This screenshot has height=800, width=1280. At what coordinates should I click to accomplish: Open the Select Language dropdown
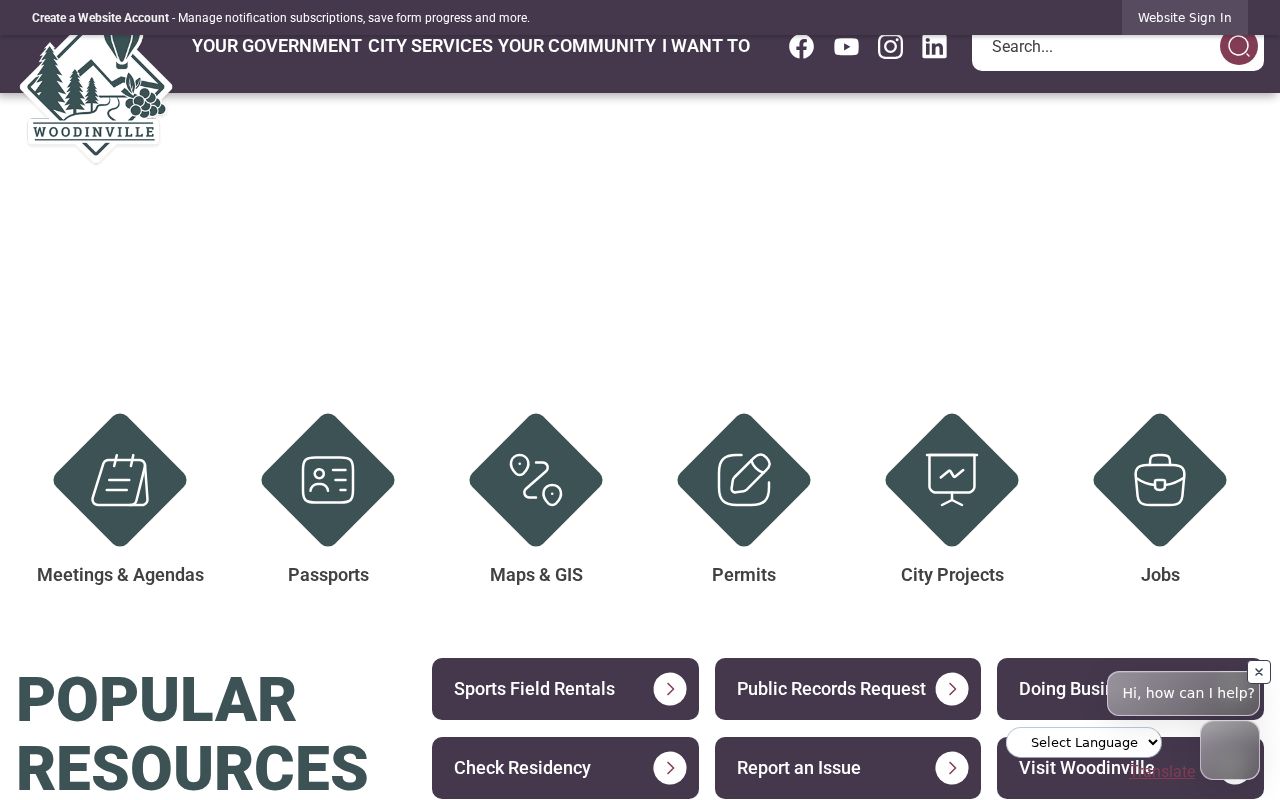(x=1084, y=742)
